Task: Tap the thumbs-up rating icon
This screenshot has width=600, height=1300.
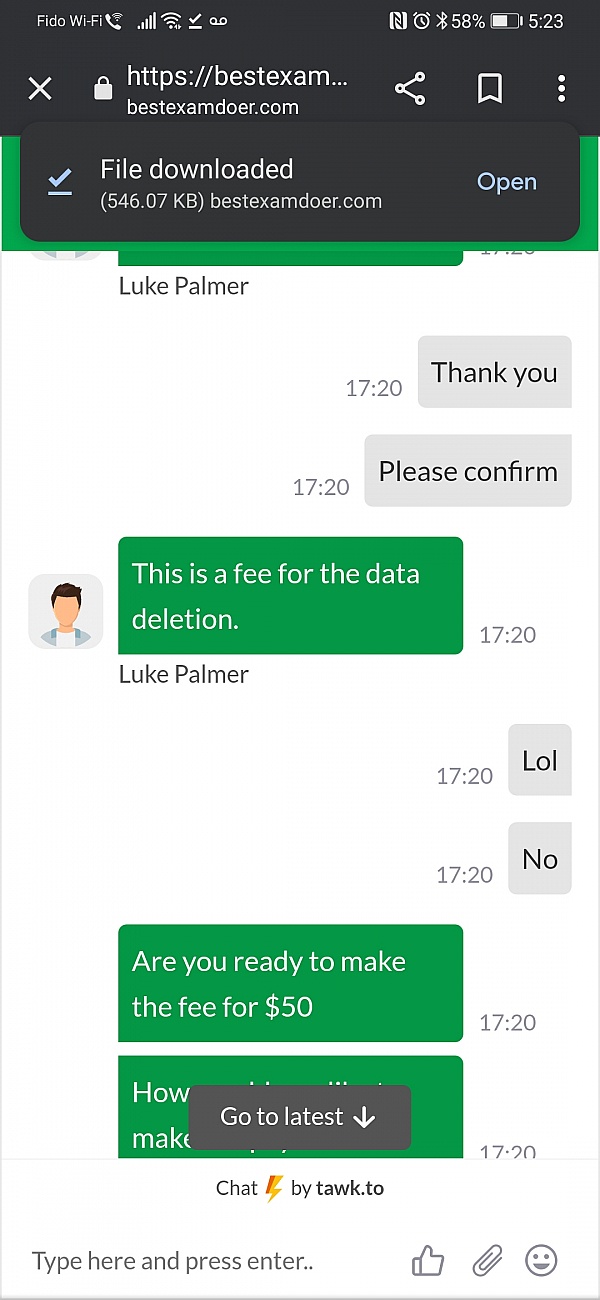Action: click(428, 1260)
